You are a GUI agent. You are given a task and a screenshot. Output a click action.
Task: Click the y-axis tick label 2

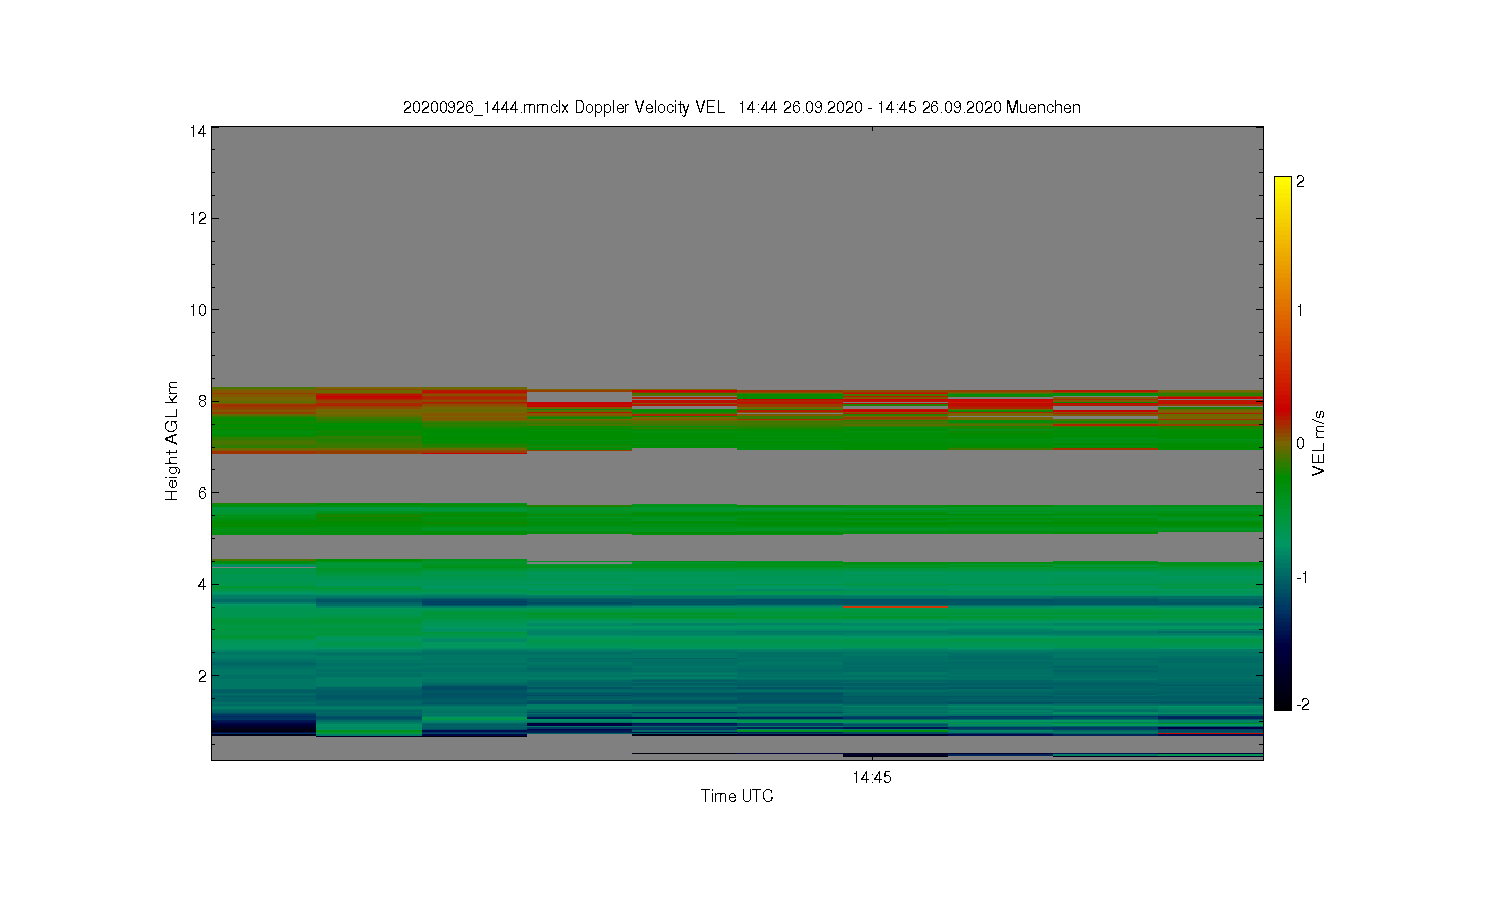[x=202, y=675]
